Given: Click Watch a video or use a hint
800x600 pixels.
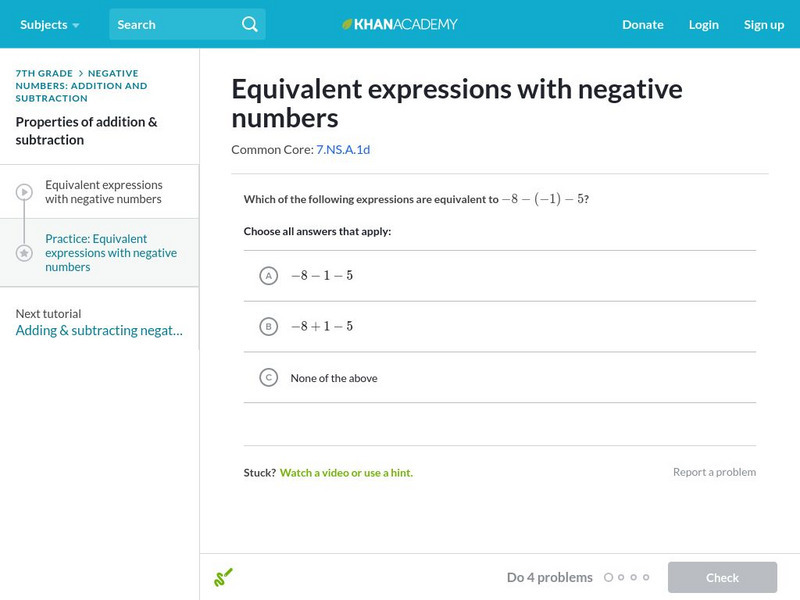Looking at the screenshot, I should point(346,473).
